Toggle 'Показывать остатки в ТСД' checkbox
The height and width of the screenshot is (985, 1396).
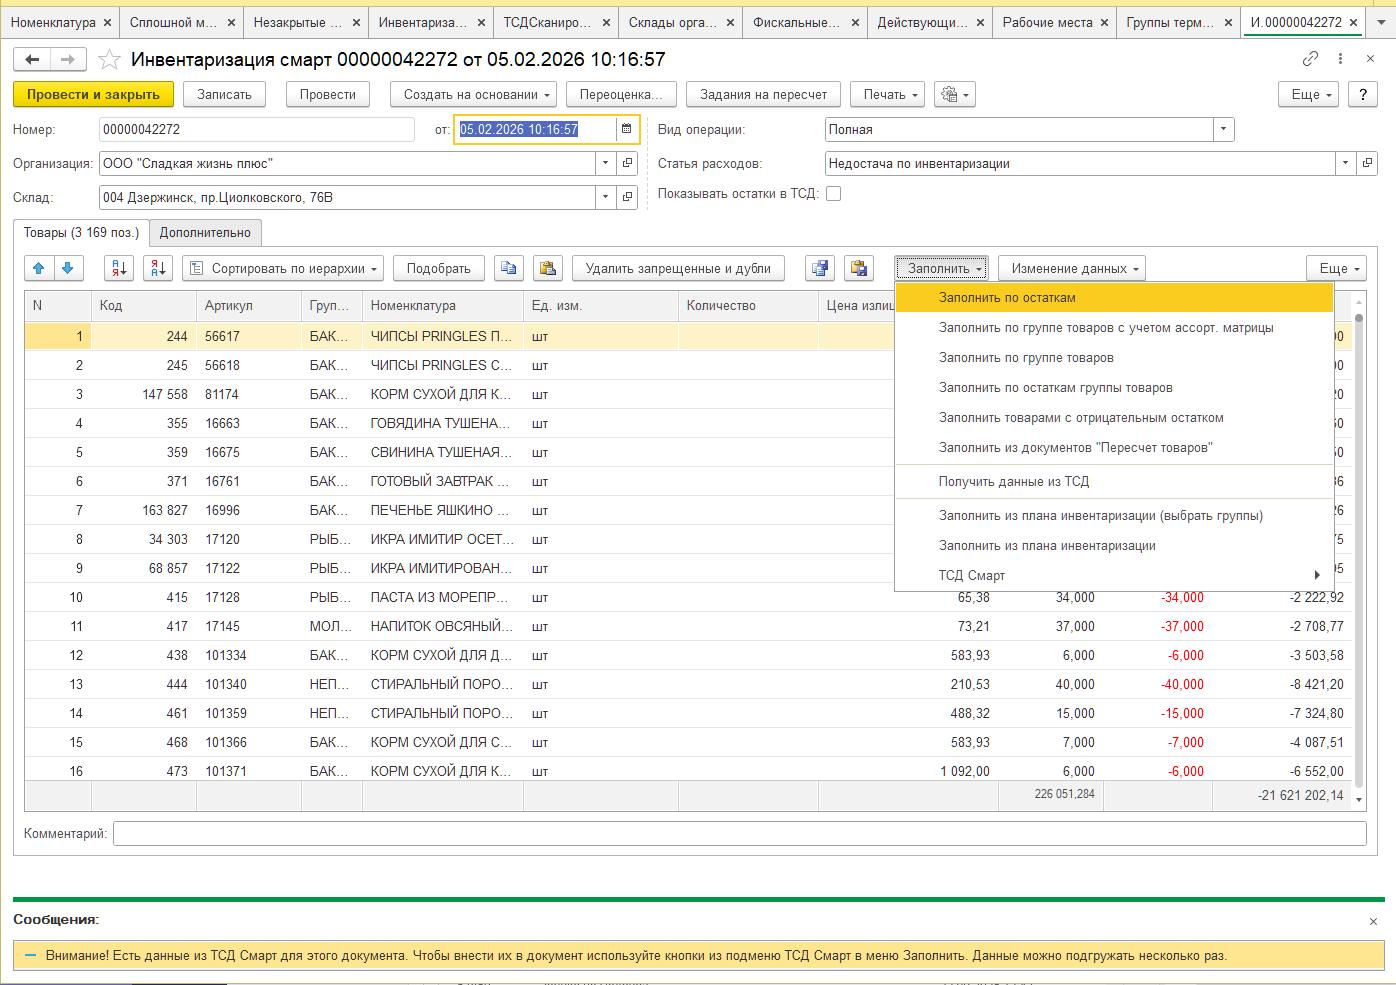point(833,194)
